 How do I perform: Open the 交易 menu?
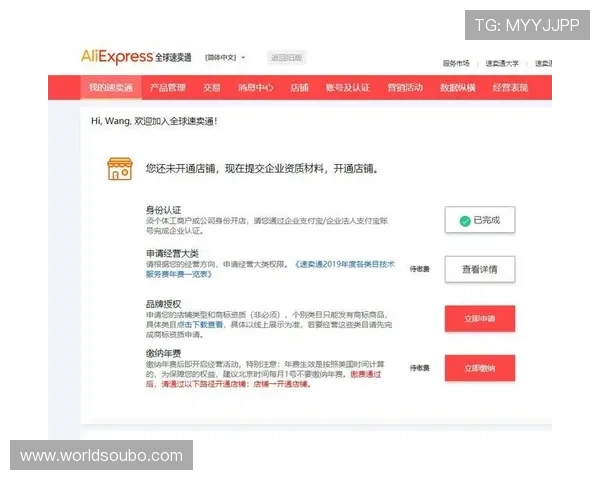coord(212,88)
